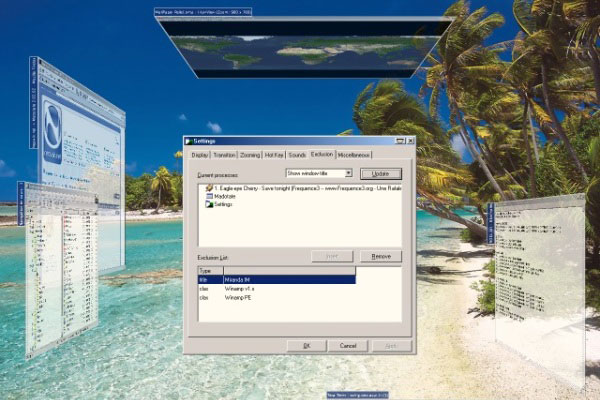Click the Madotate process icon
600x400 pixels.
[209, 196]
